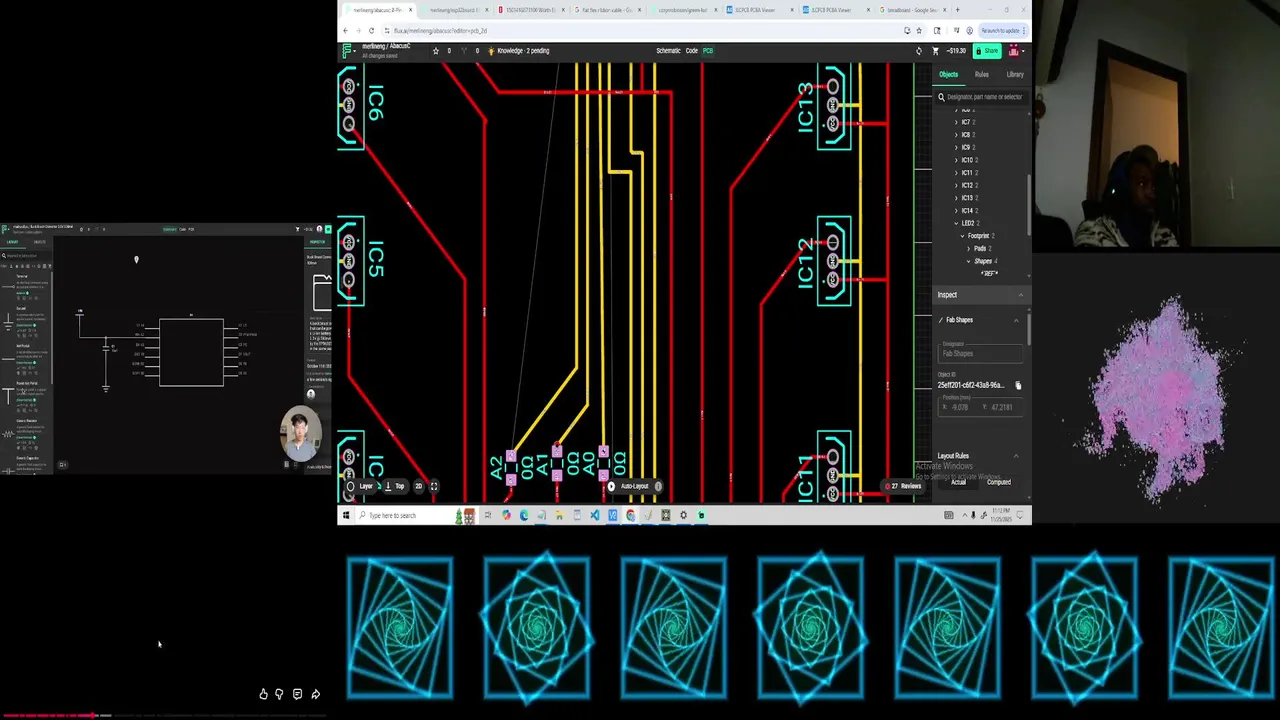
Task: Copy the Object ID value
Action: pyautogui.click(x=1018, y=385)
